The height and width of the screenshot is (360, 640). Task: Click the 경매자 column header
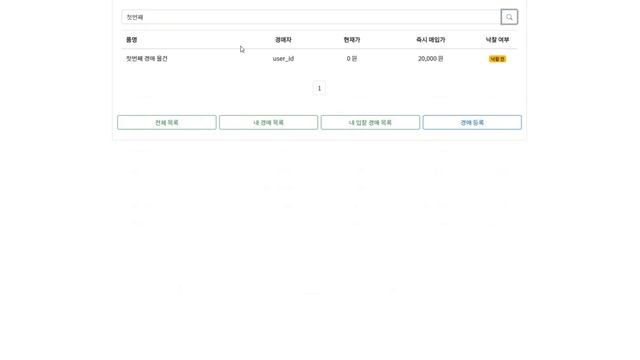pyautogui.click(x=283, y=40)
